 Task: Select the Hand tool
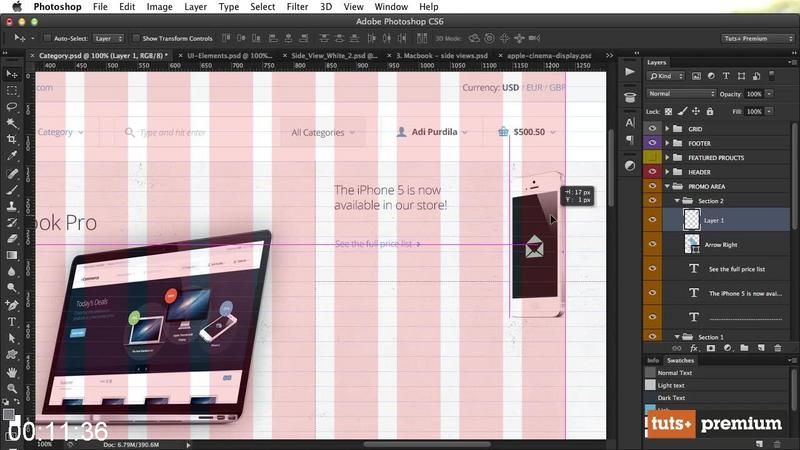coord(11,372)
